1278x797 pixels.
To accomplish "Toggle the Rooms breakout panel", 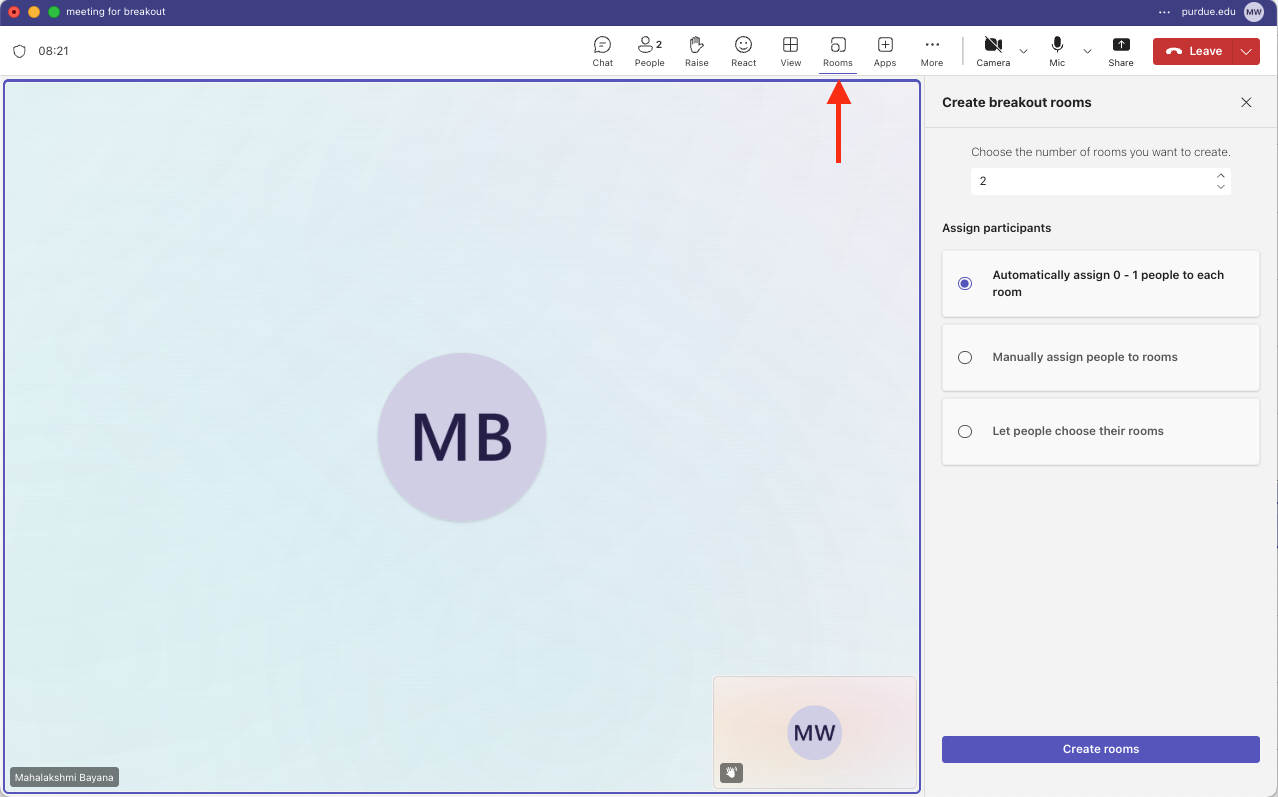I will coord(837,51).
